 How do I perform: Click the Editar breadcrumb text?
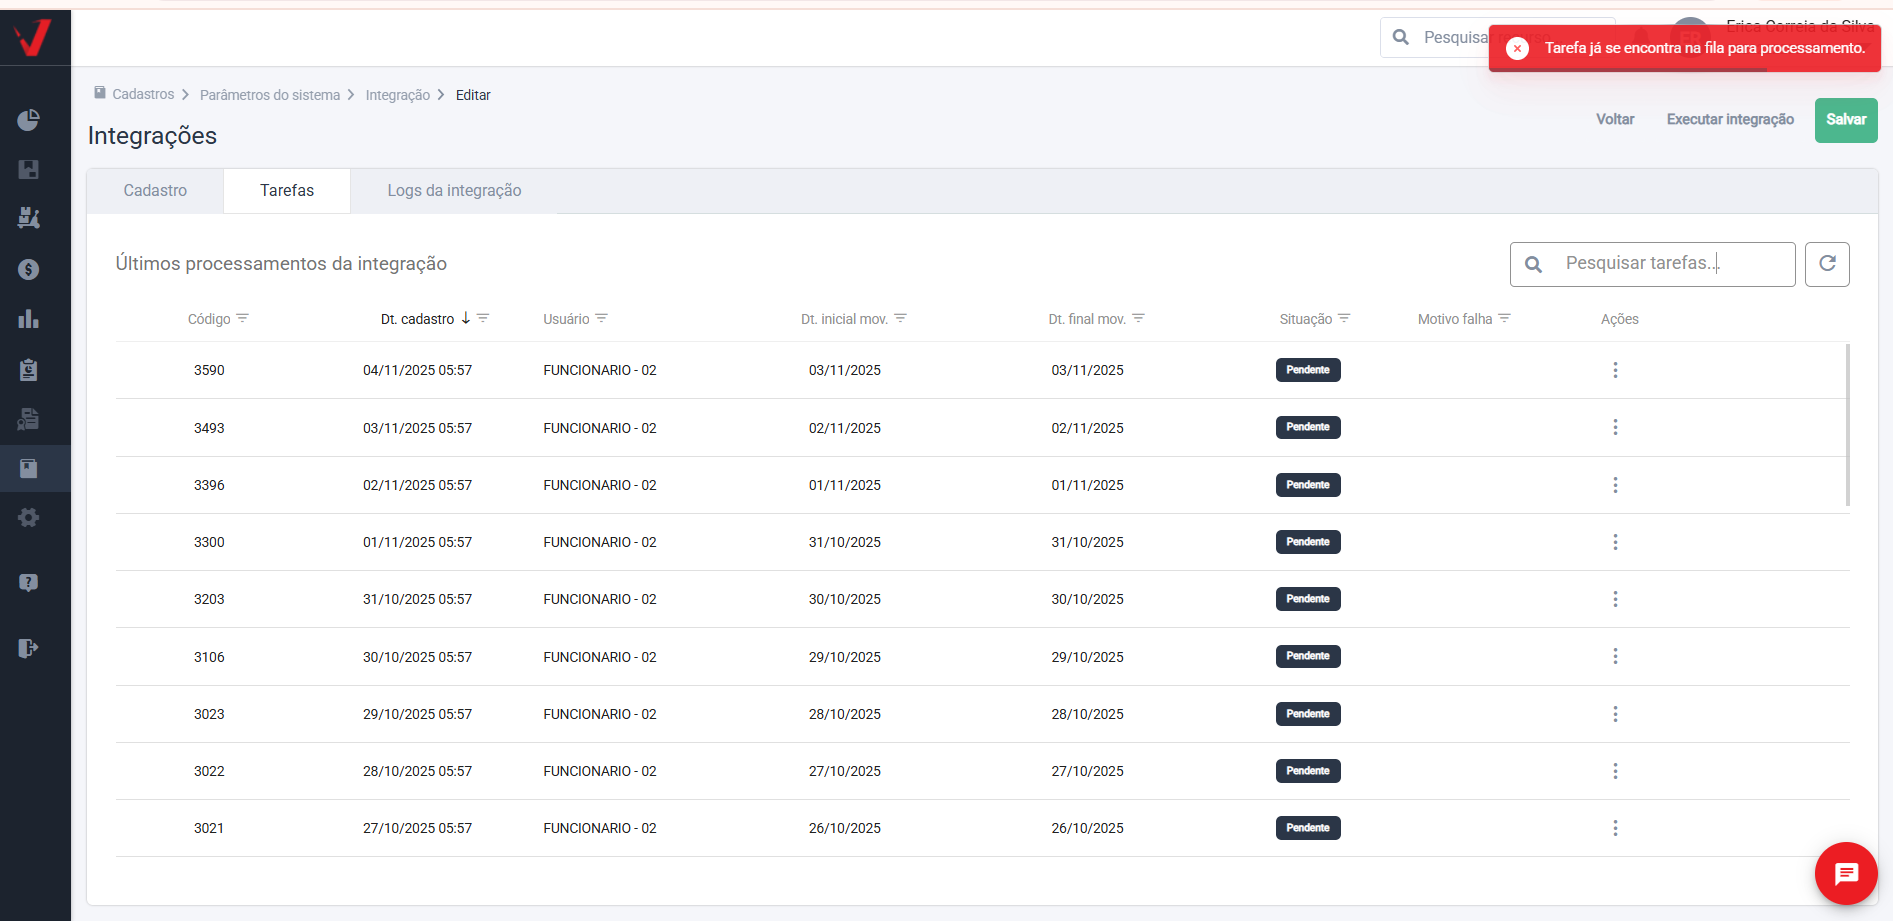click(x=473, y=95)
